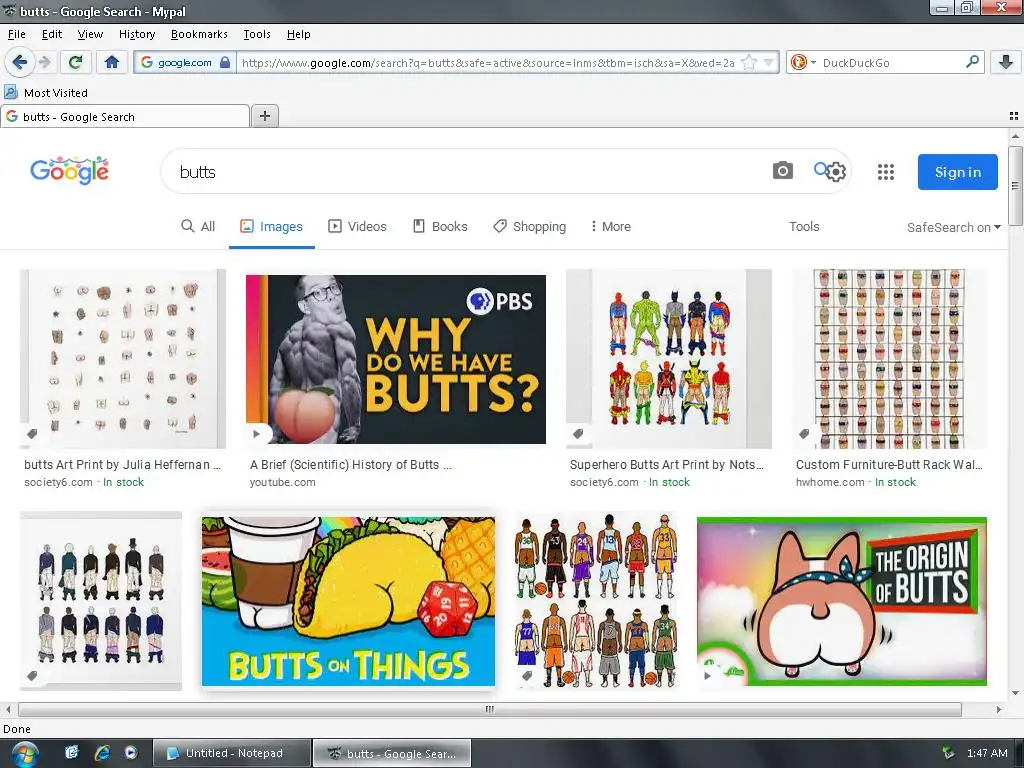Launch Internet Explorer from taskbar

tap(102, 753)
